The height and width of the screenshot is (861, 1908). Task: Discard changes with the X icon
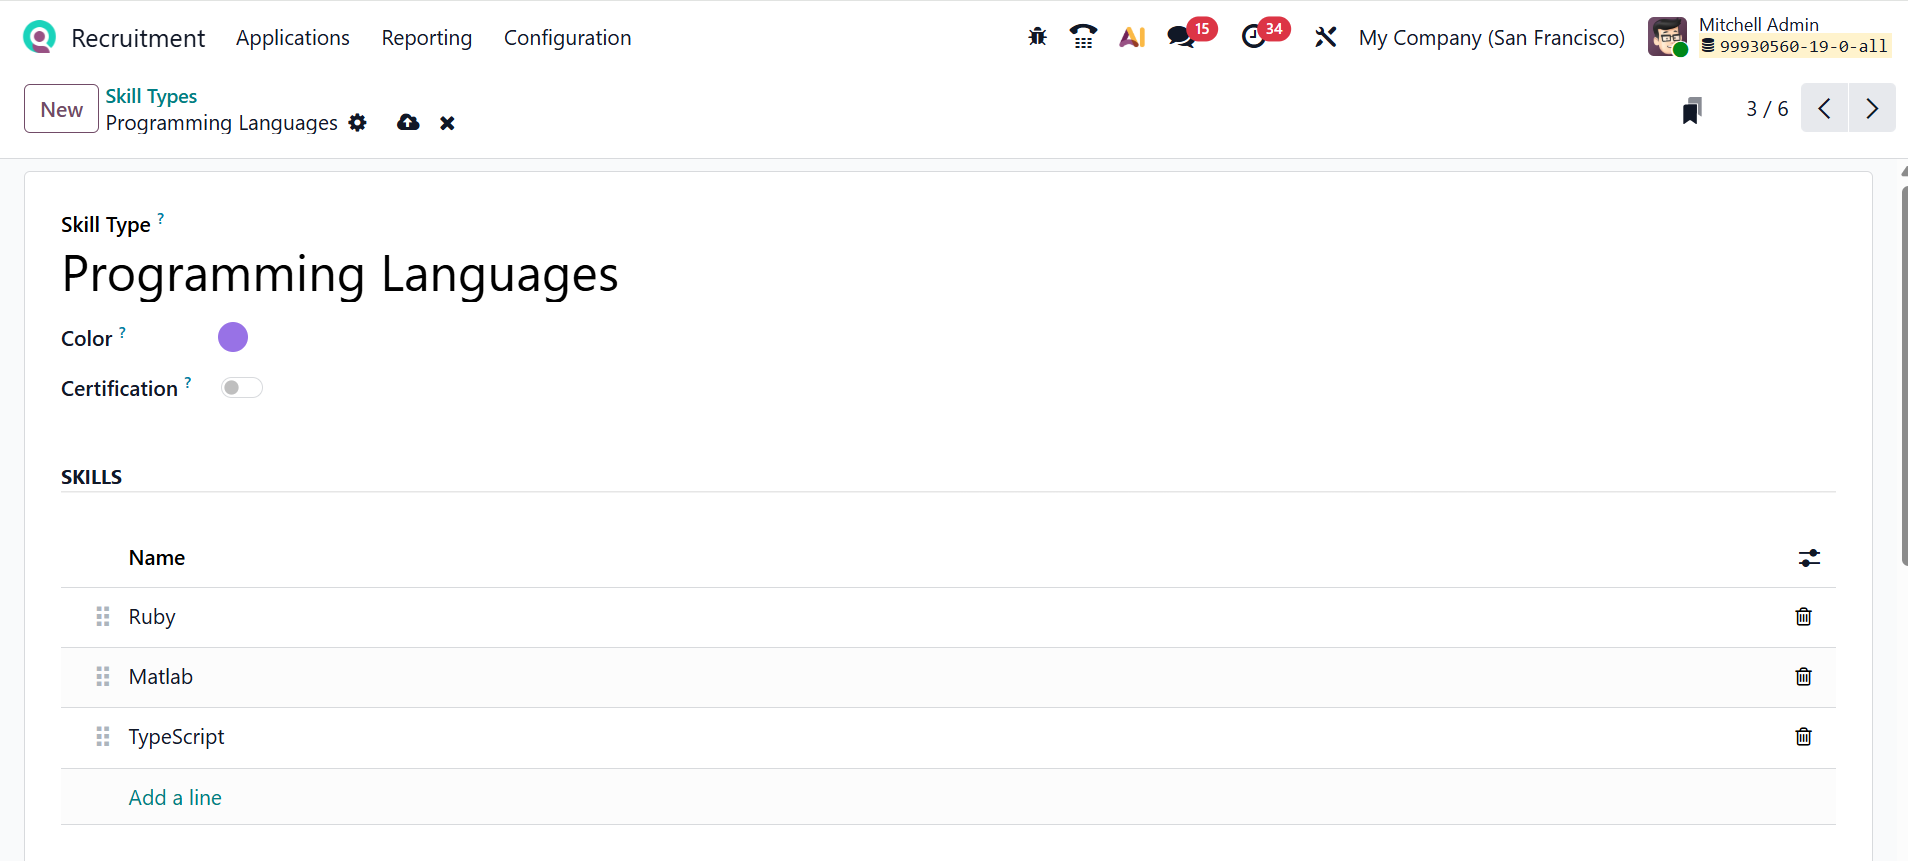(x=447, y=123)
